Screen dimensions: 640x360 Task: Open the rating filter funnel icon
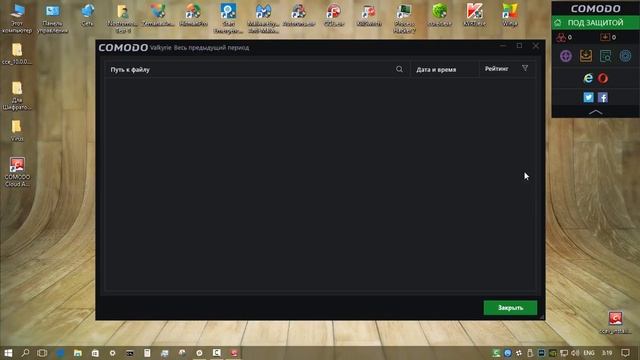525,69
